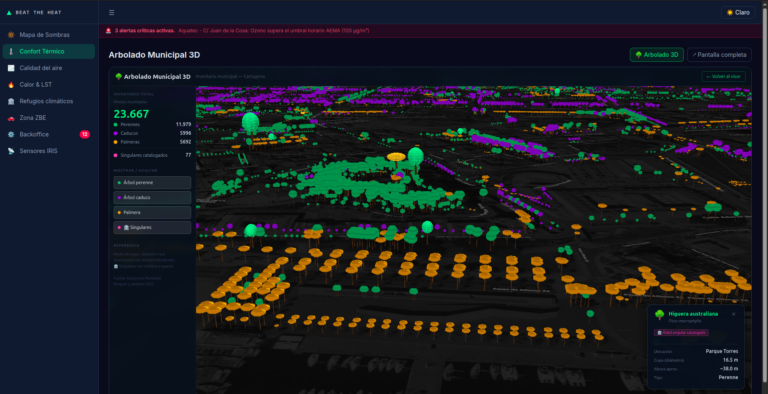Screen dimensions: 768x394
Task: Open Zona ZBE section
Action: coord(48,118)
